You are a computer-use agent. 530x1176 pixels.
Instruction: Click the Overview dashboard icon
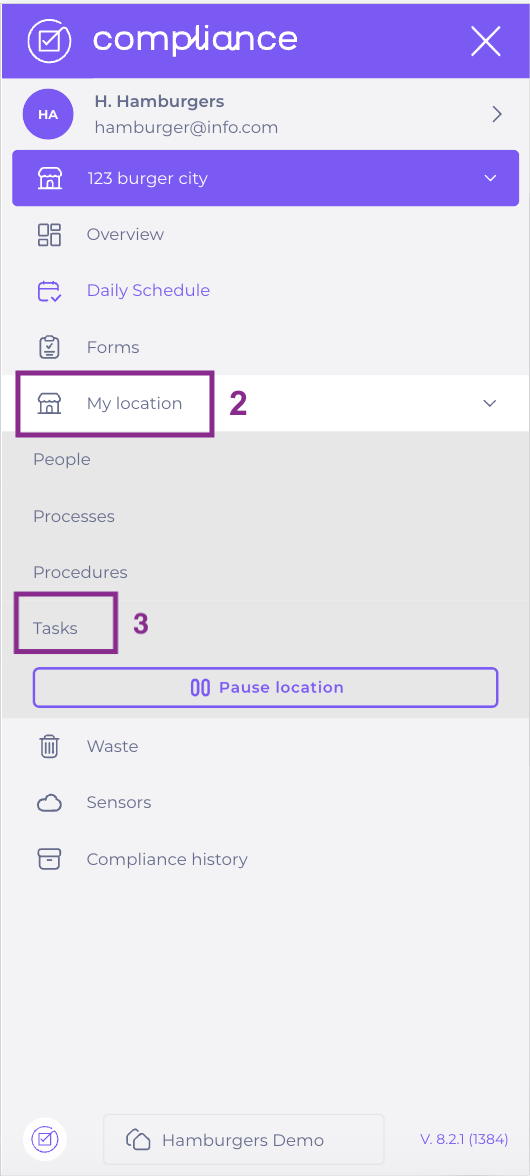(x=49, y=235)
